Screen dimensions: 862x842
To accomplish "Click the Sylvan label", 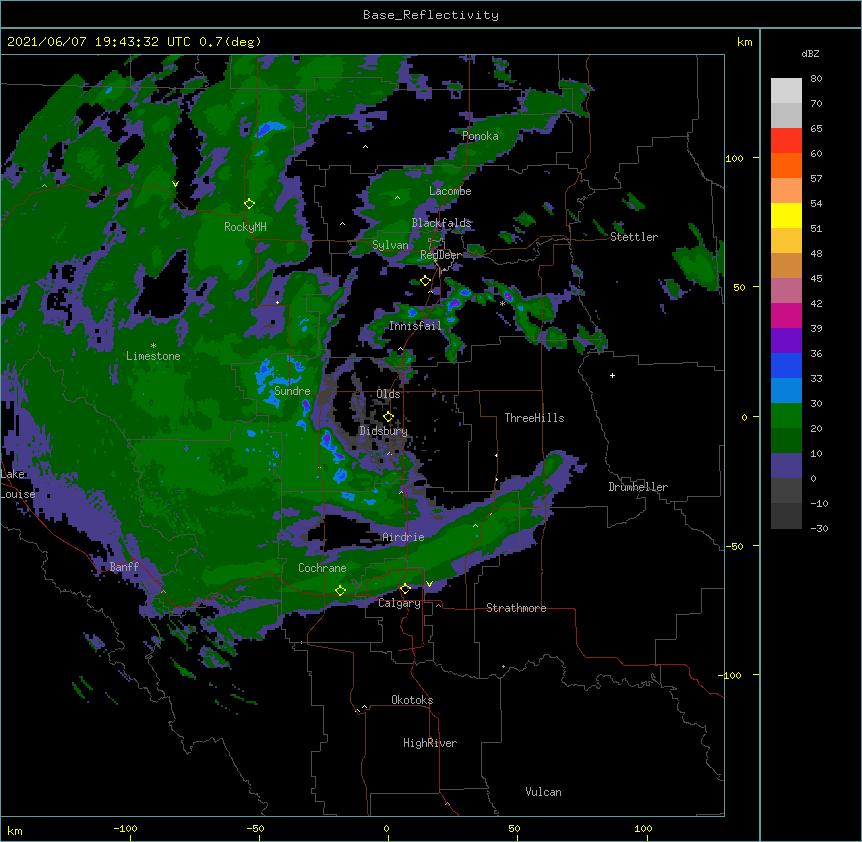I will pos(390,245).
